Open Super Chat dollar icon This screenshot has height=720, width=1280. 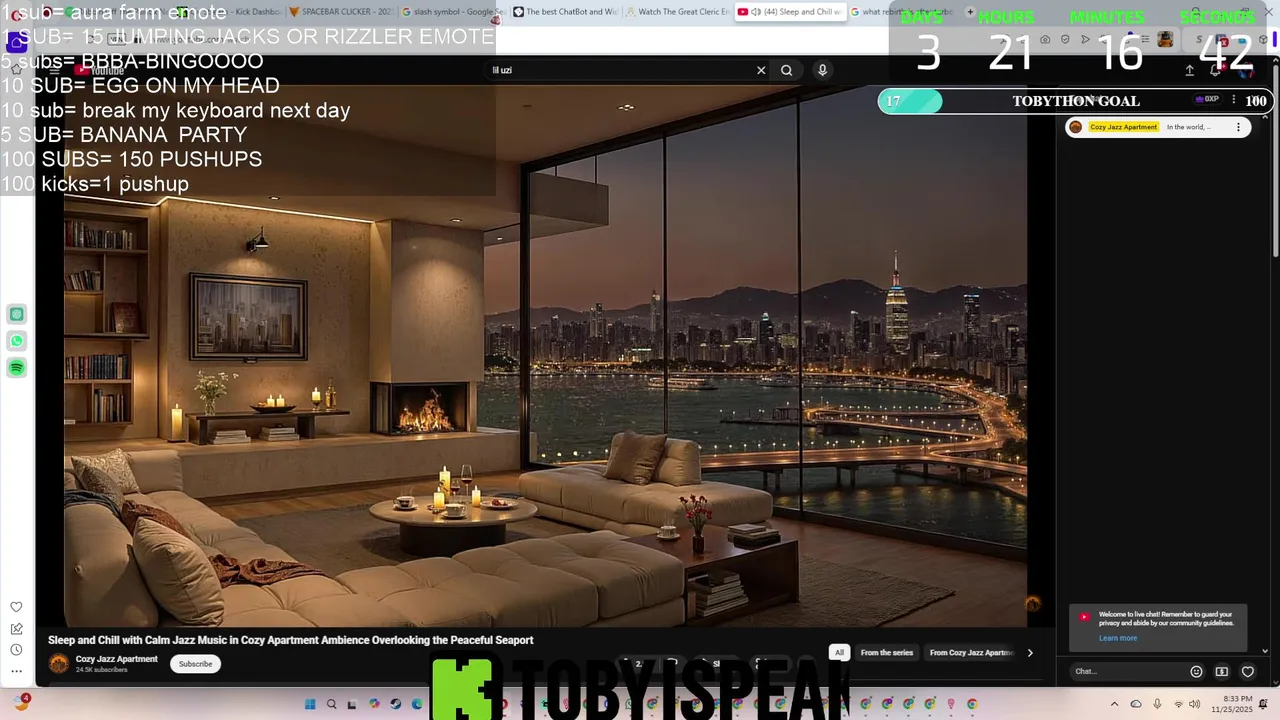1222,672
